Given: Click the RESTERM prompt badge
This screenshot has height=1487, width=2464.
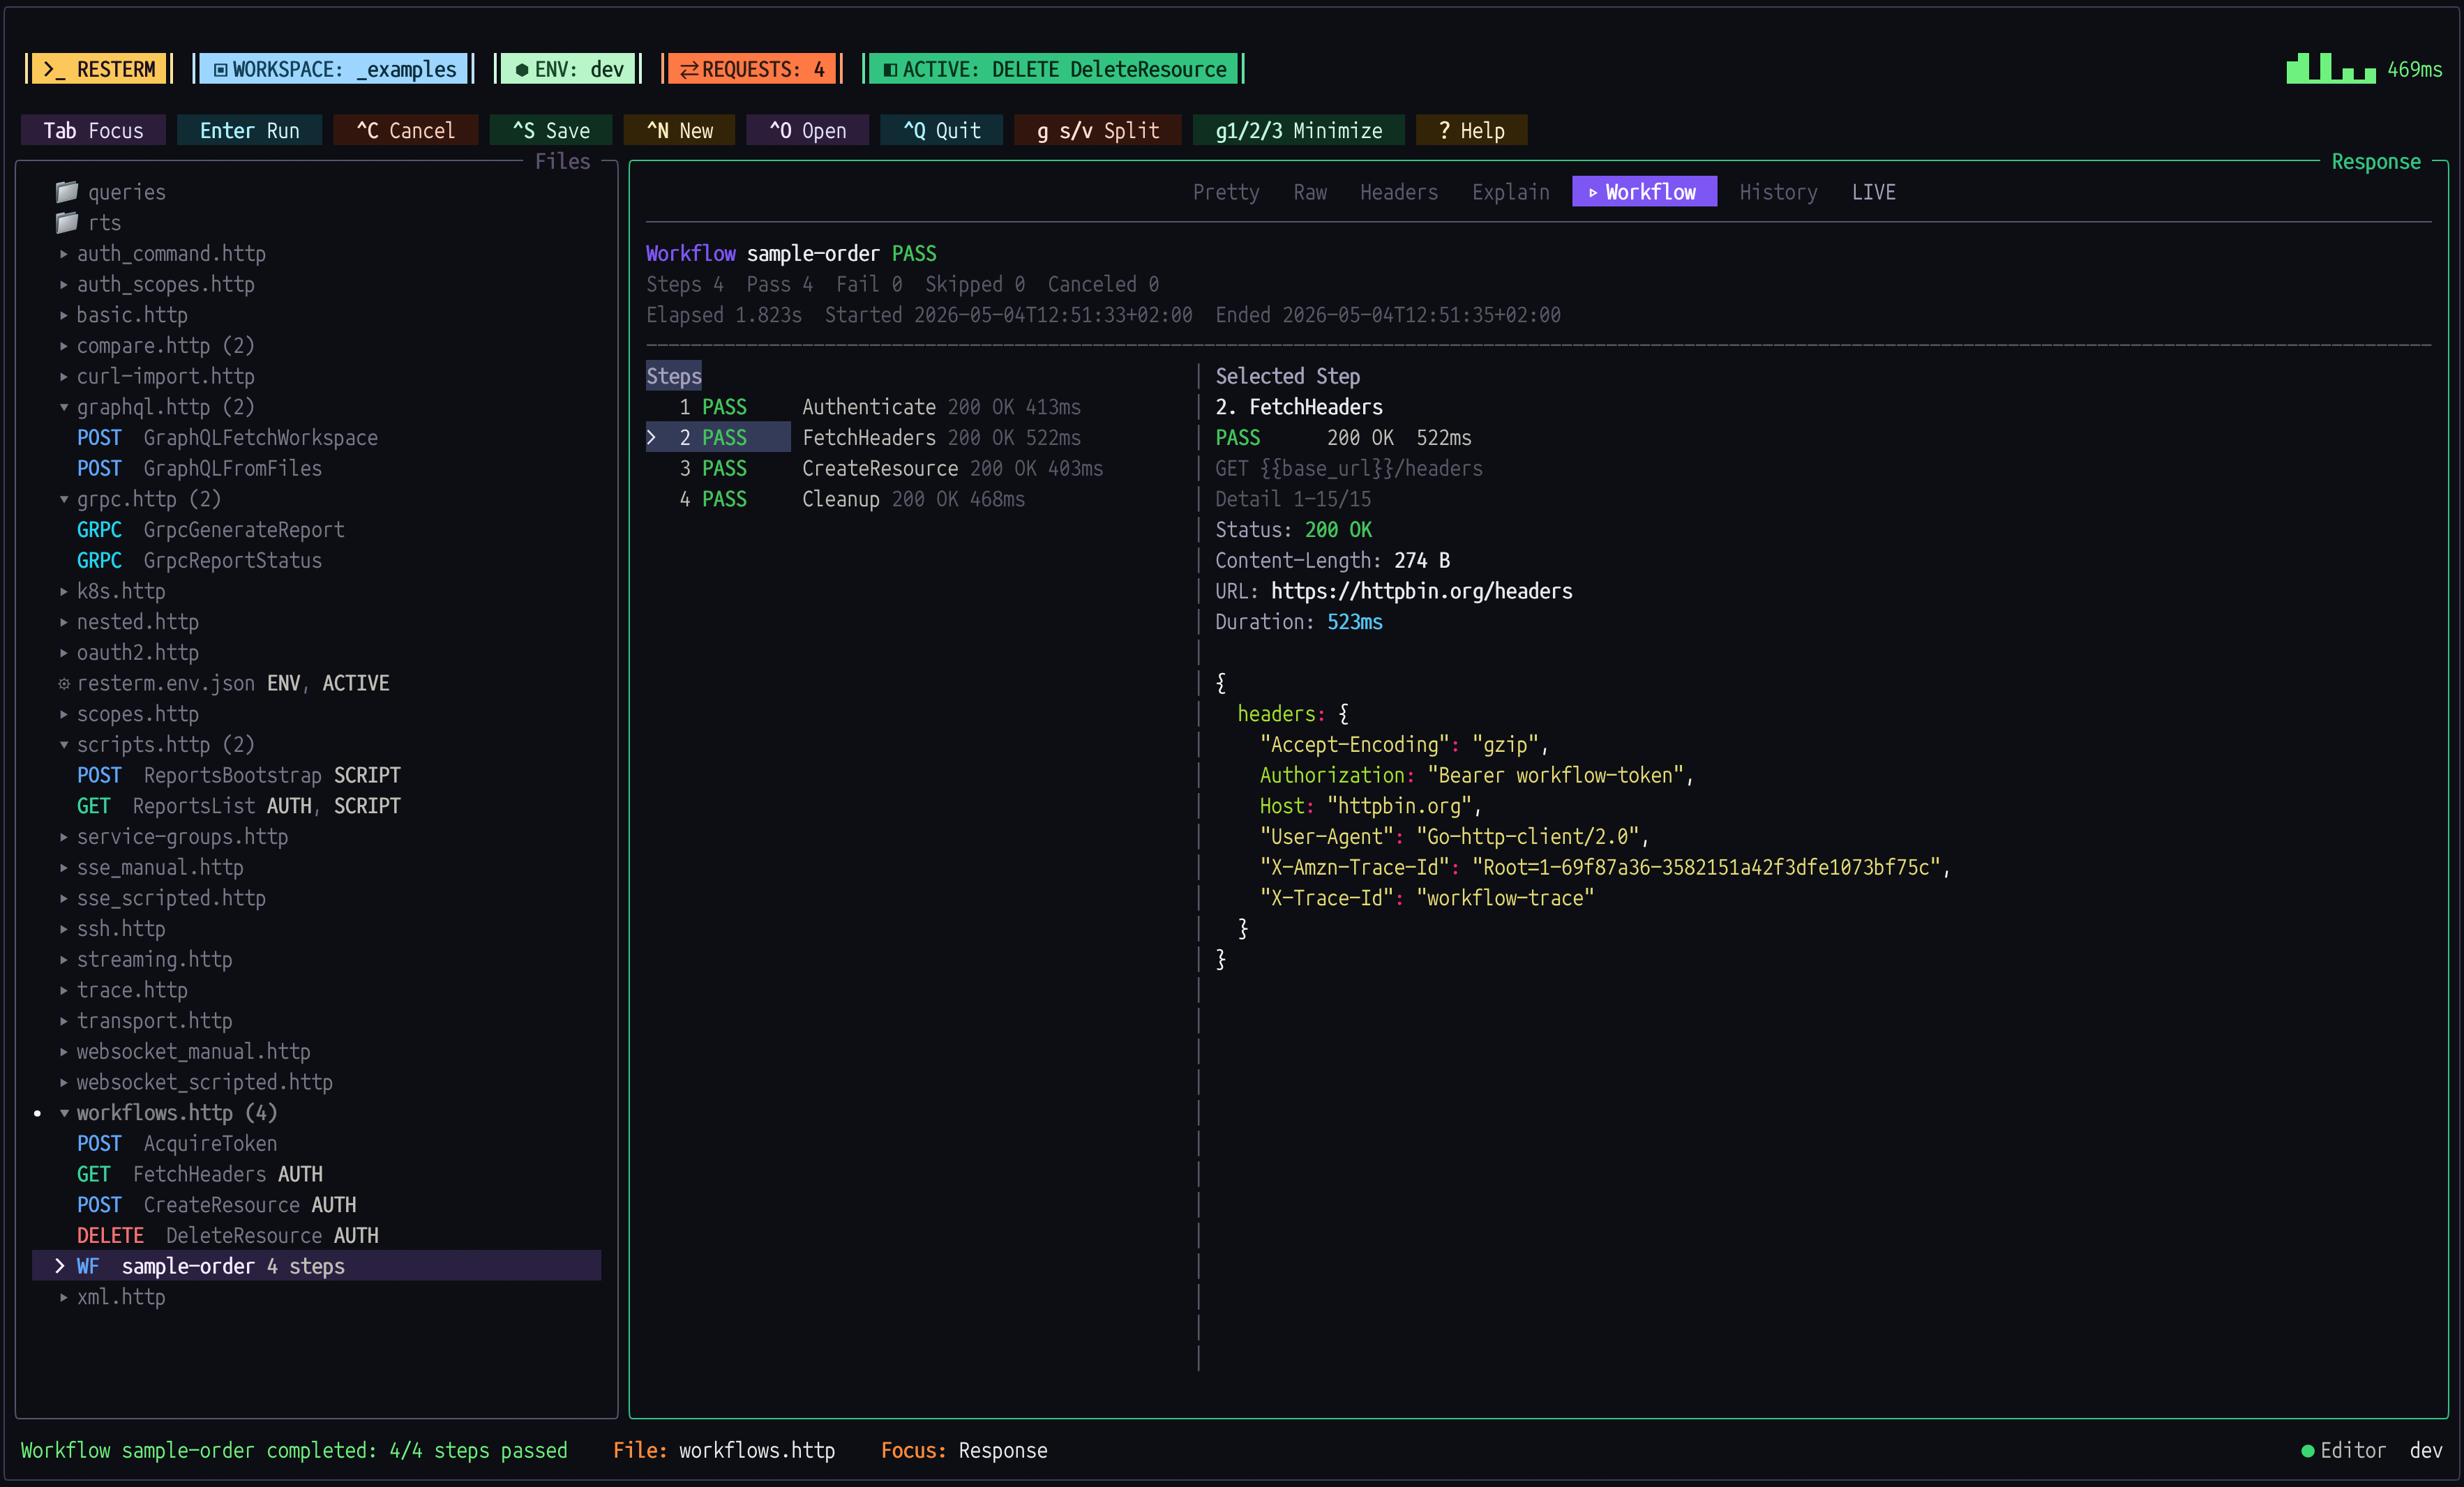Looking at the screenshot, I should pyautogui.click(x=99, y=69).
